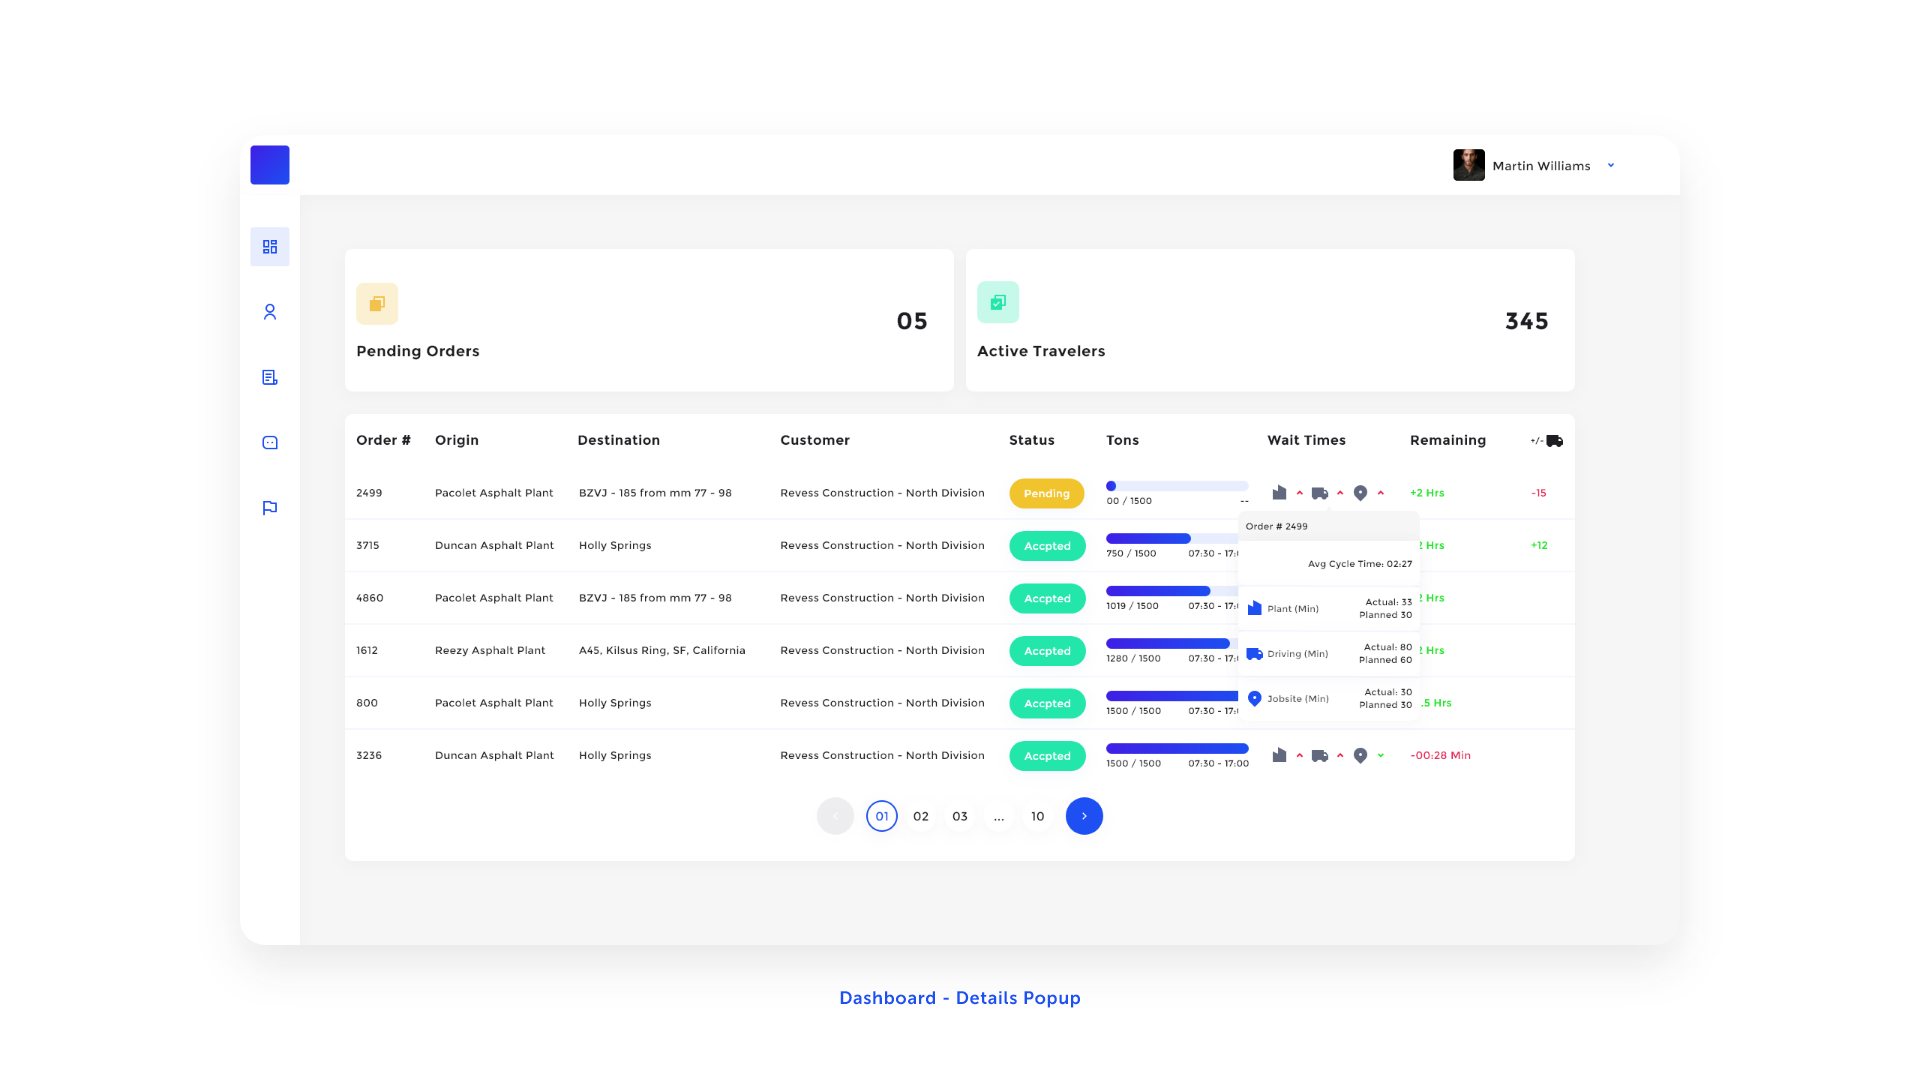Viewport: 1920px width, 1080px height.
Task: Click the green Active Travelers card icon
Action: tap(997, 301)
